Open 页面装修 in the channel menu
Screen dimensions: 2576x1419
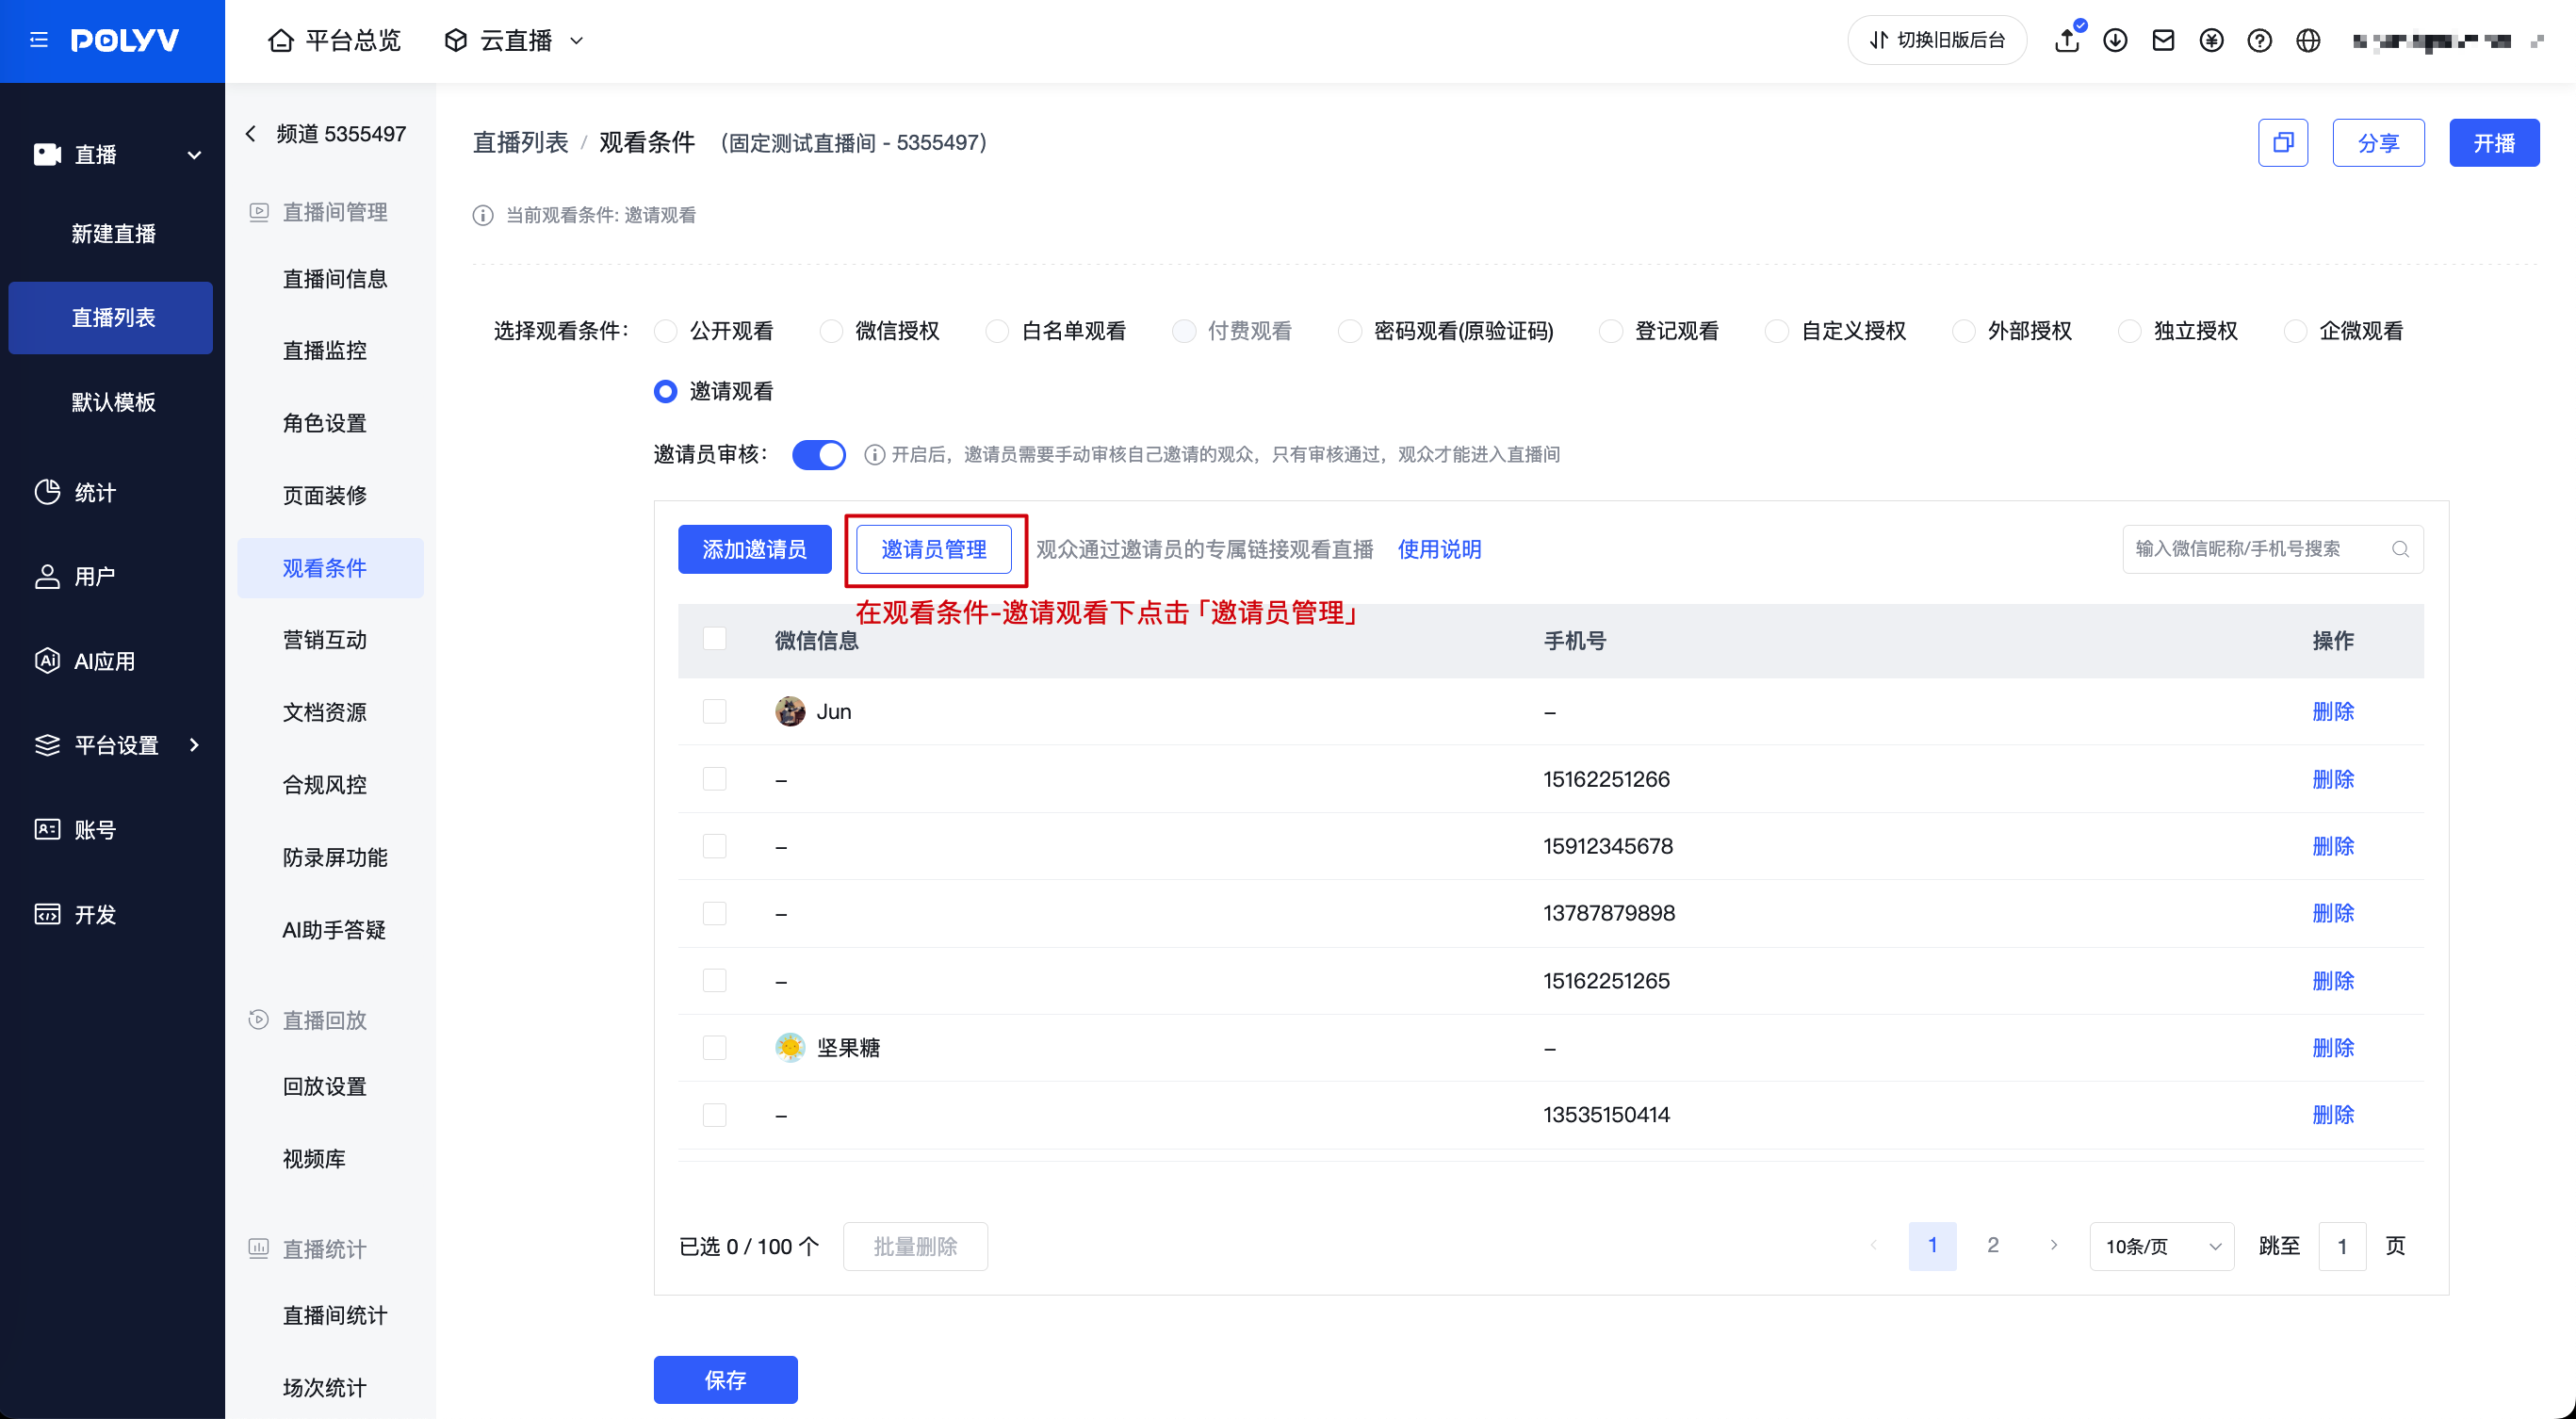(325, 496)
